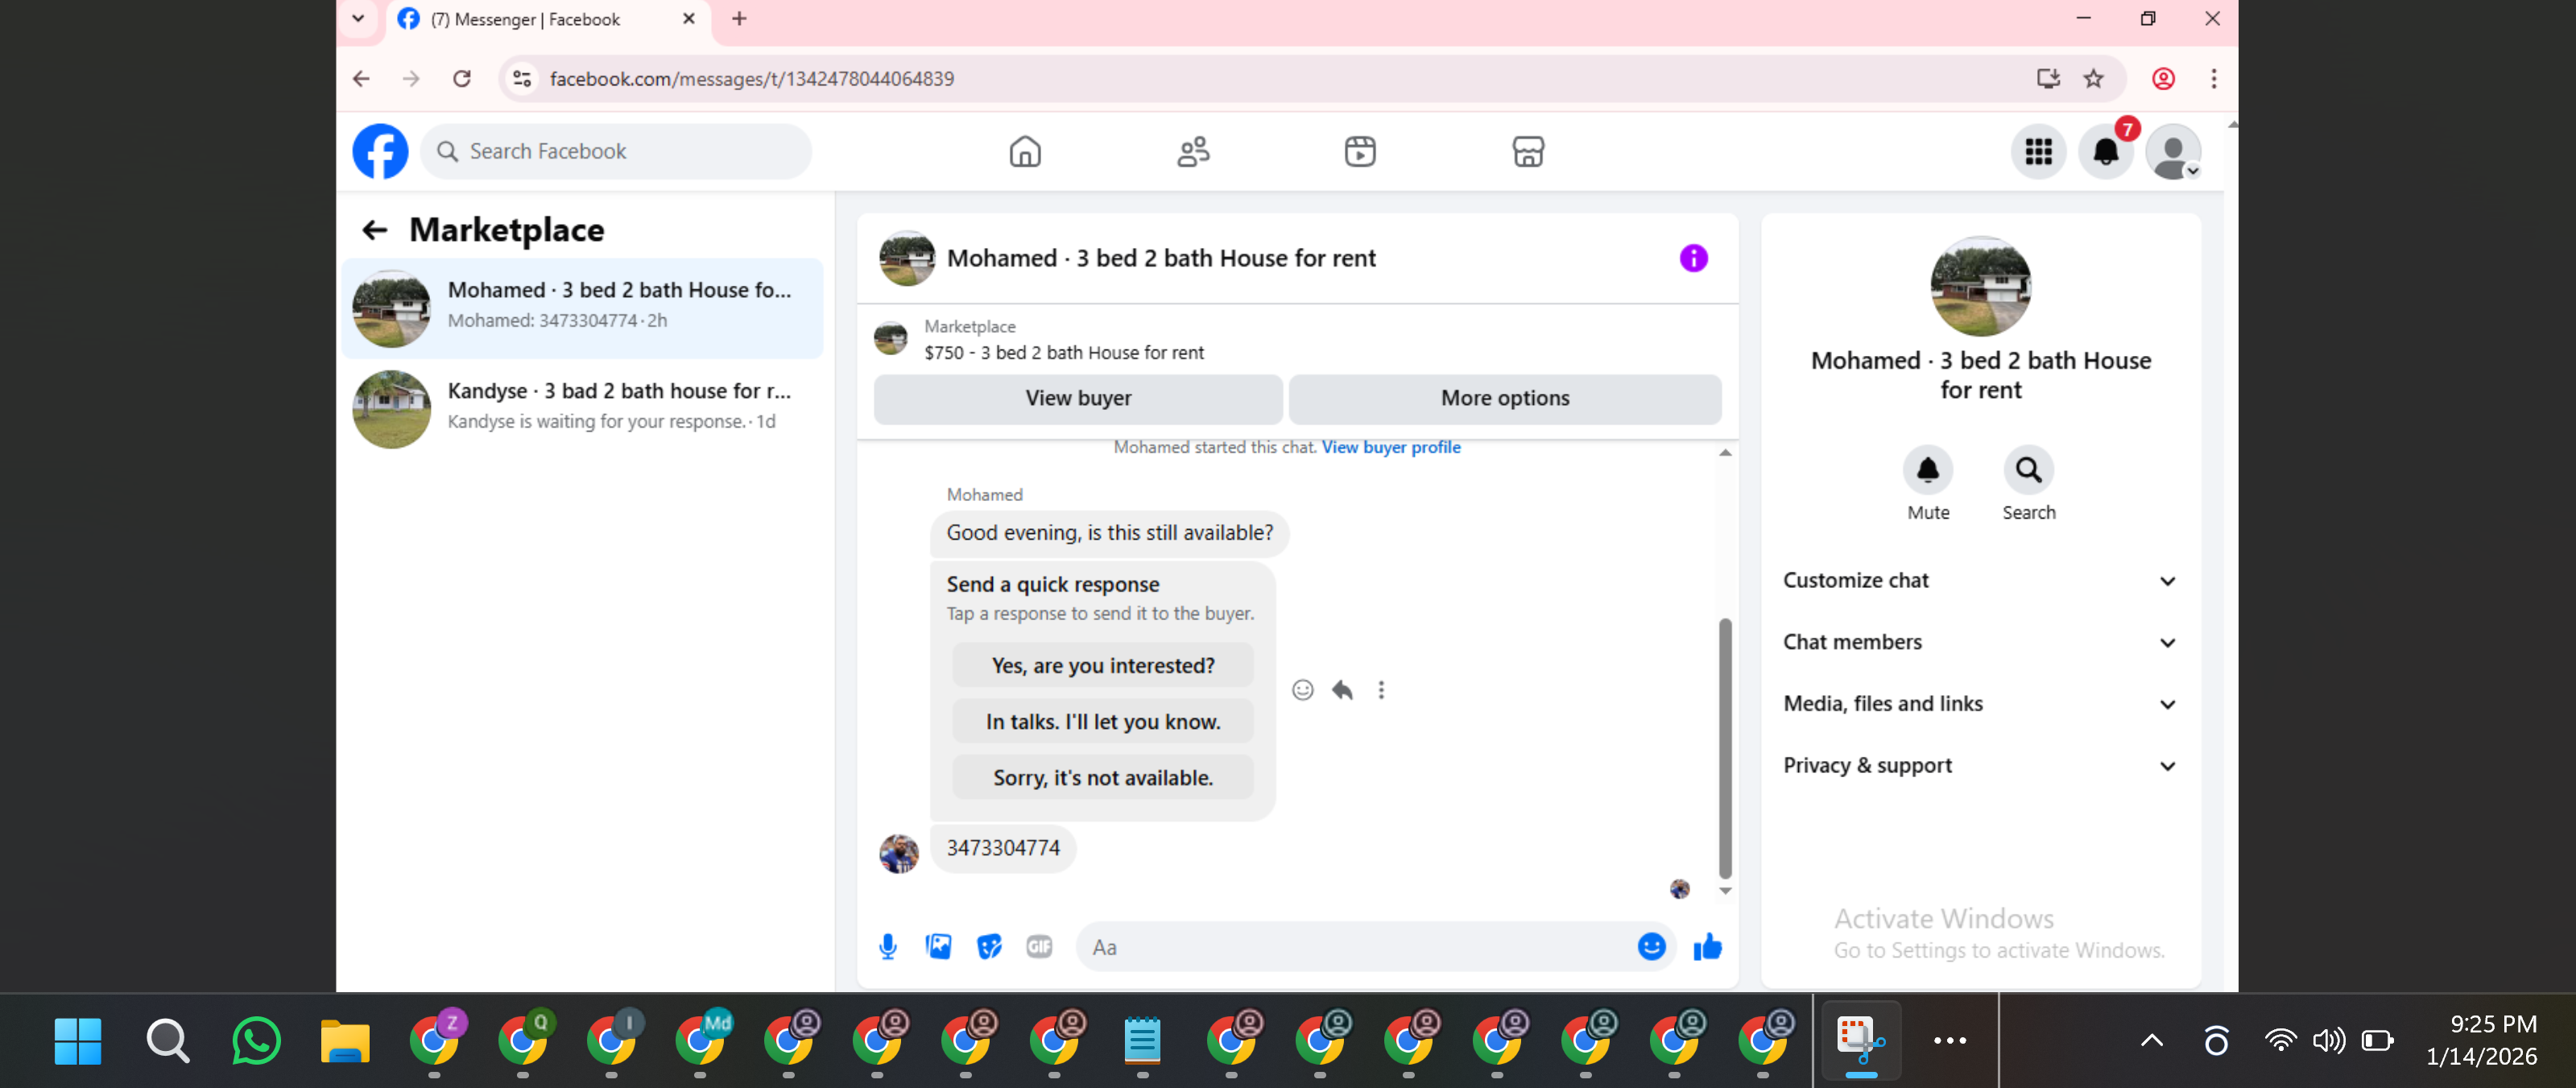Open WhatsApp from the taskbar
This screenshot has width=2576, height=1088.
tap(256, 1040)
